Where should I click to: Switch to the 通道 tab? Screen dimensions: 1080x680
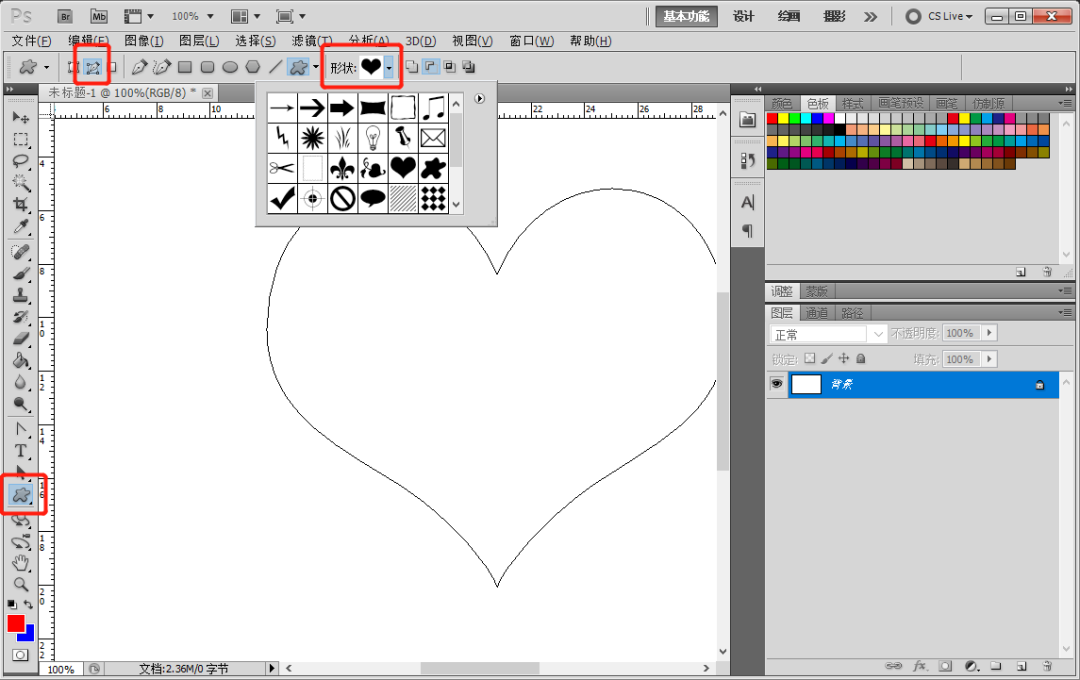click(x=817, y=313)
